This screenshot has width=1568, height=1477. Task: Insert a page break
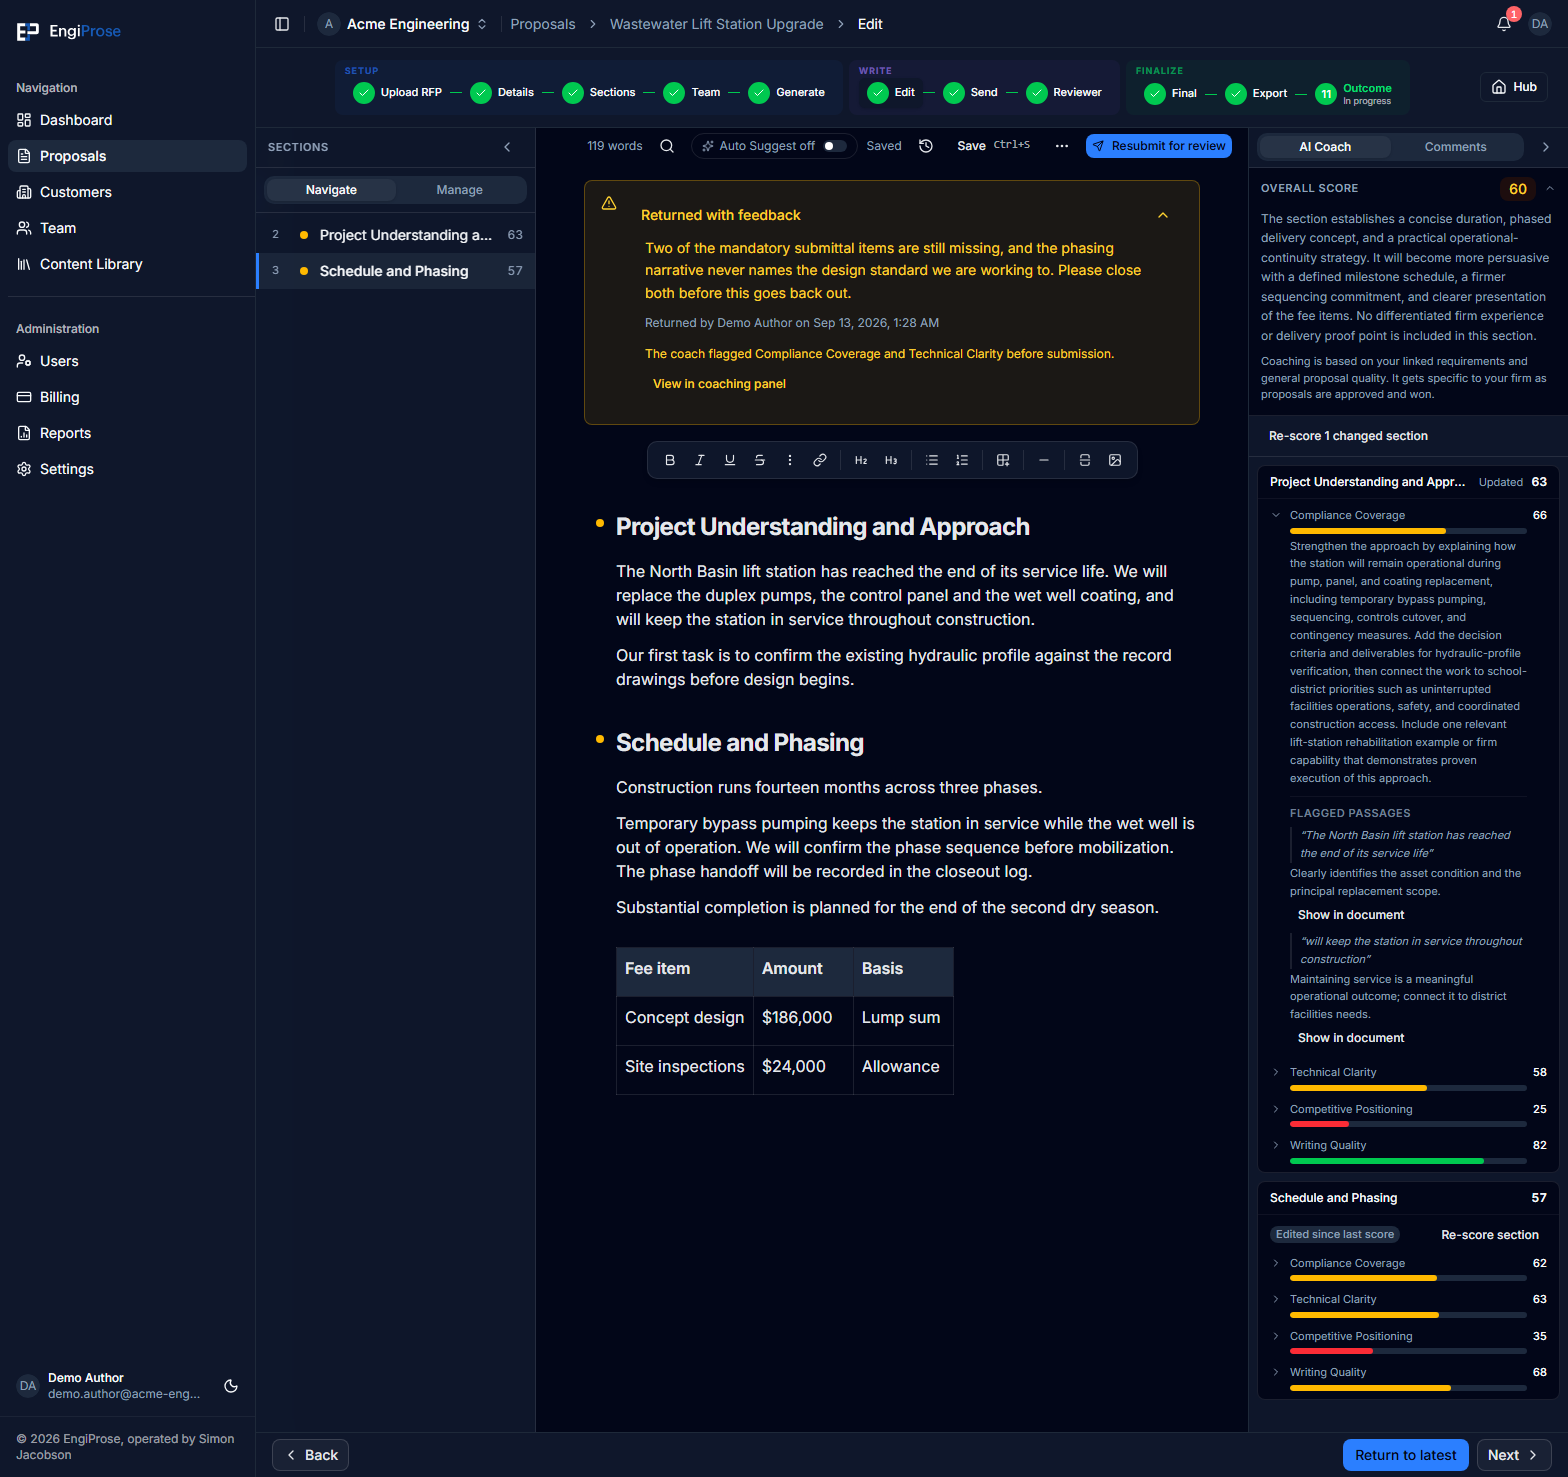[1085, 460]
